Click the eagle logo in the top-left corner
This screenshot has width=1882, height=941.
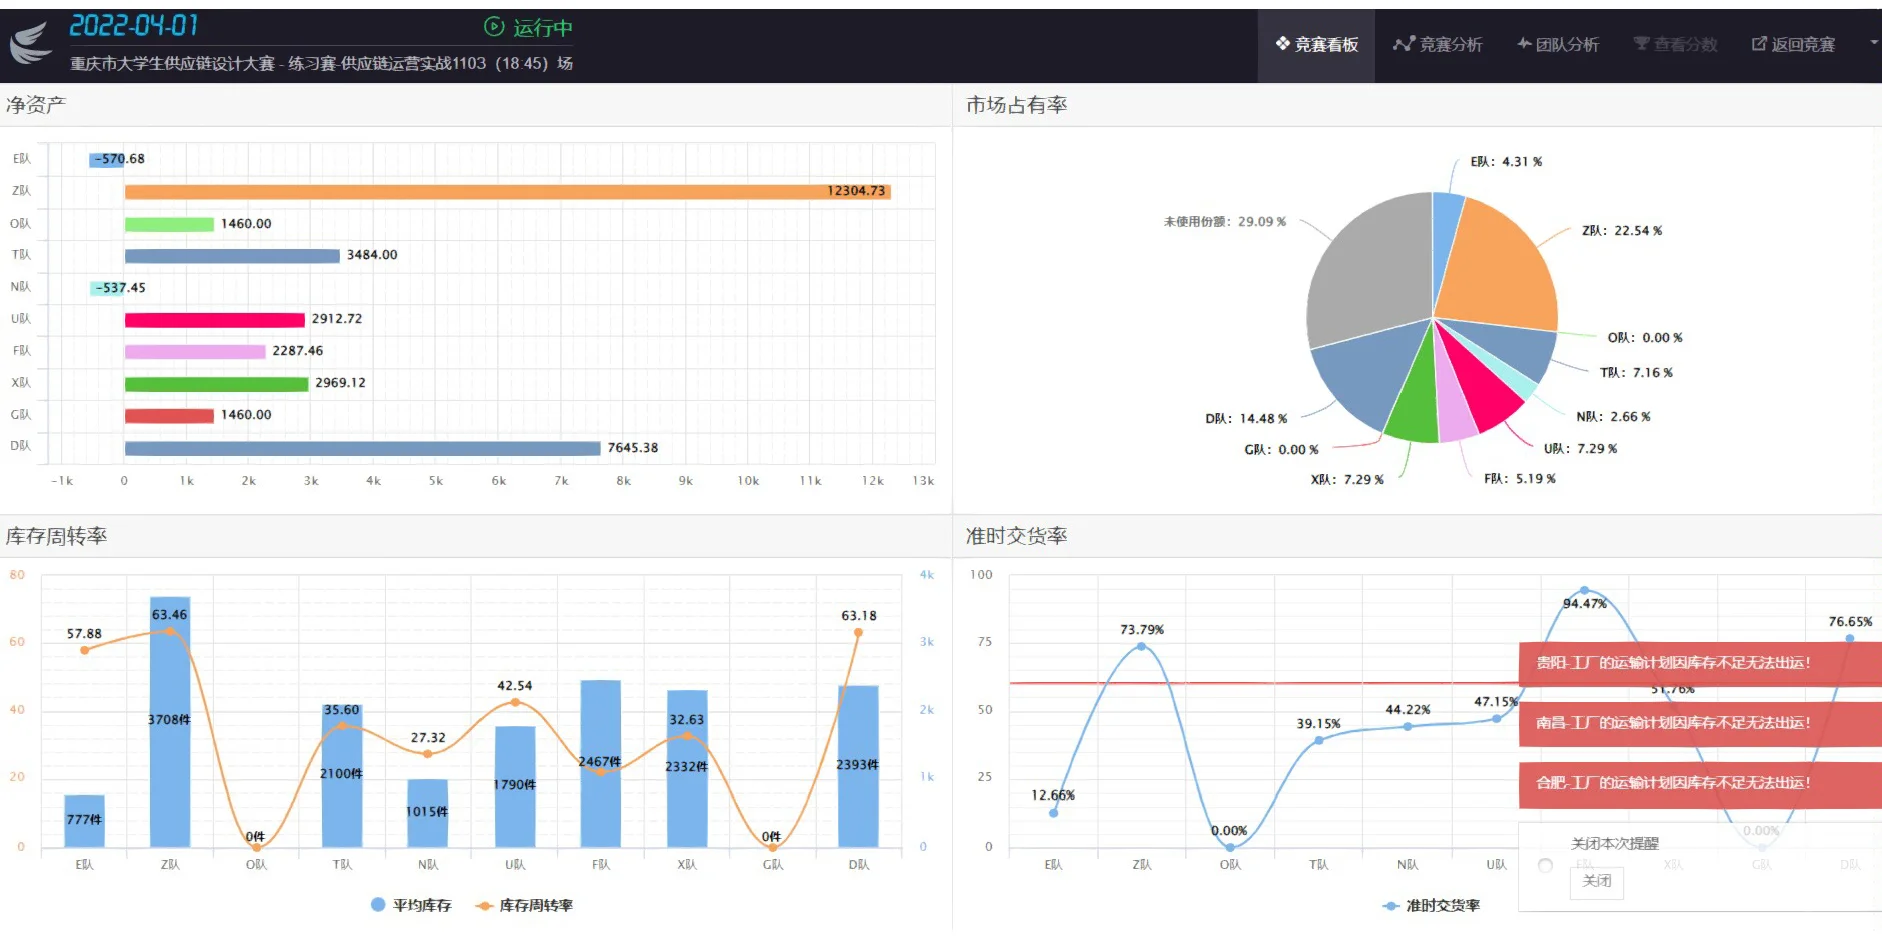[x=31, y=43]
